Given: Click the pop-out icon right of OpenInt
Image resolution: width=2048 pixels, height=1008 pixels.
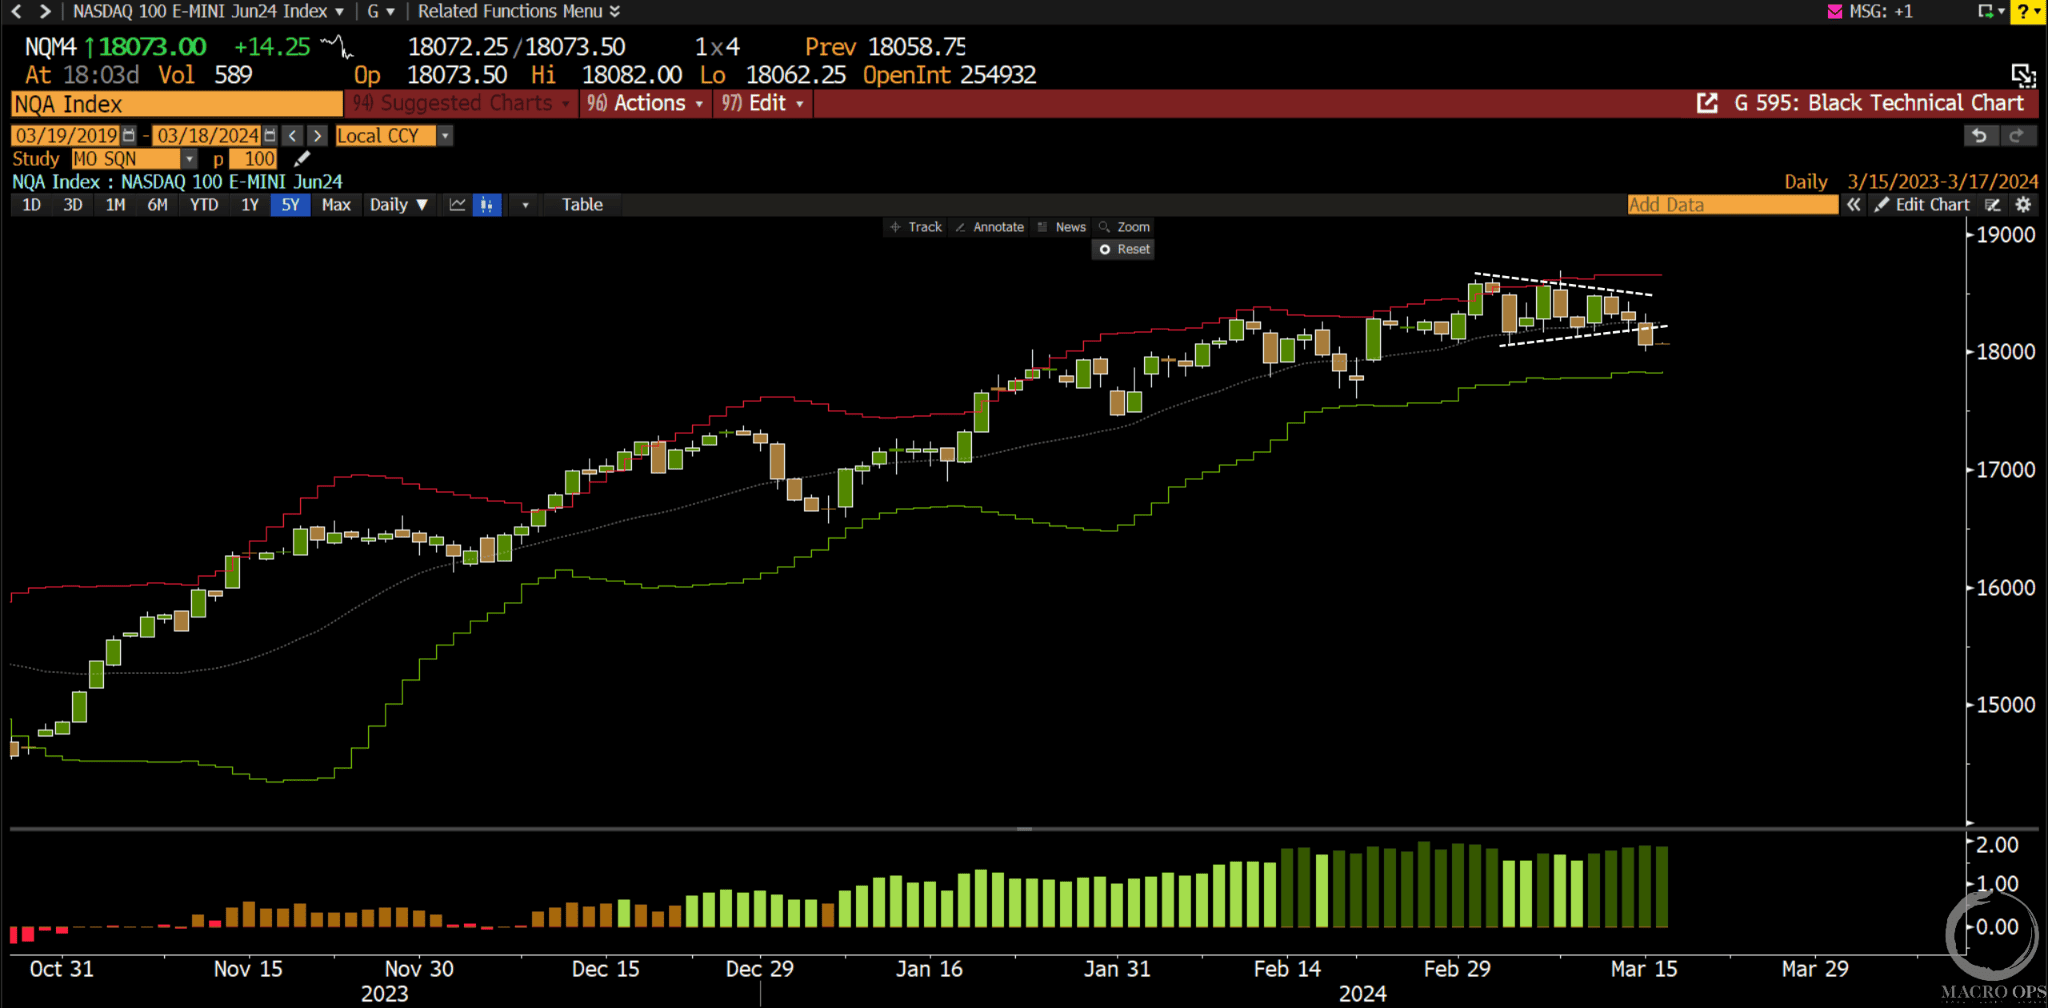Looking at the screenshot, I should click(2023, 75).
